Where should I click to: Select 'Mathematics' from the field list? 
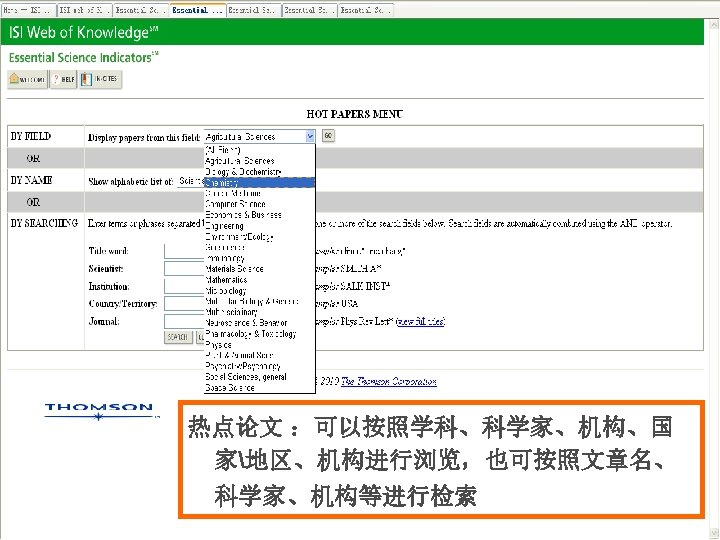pos(259,280)
